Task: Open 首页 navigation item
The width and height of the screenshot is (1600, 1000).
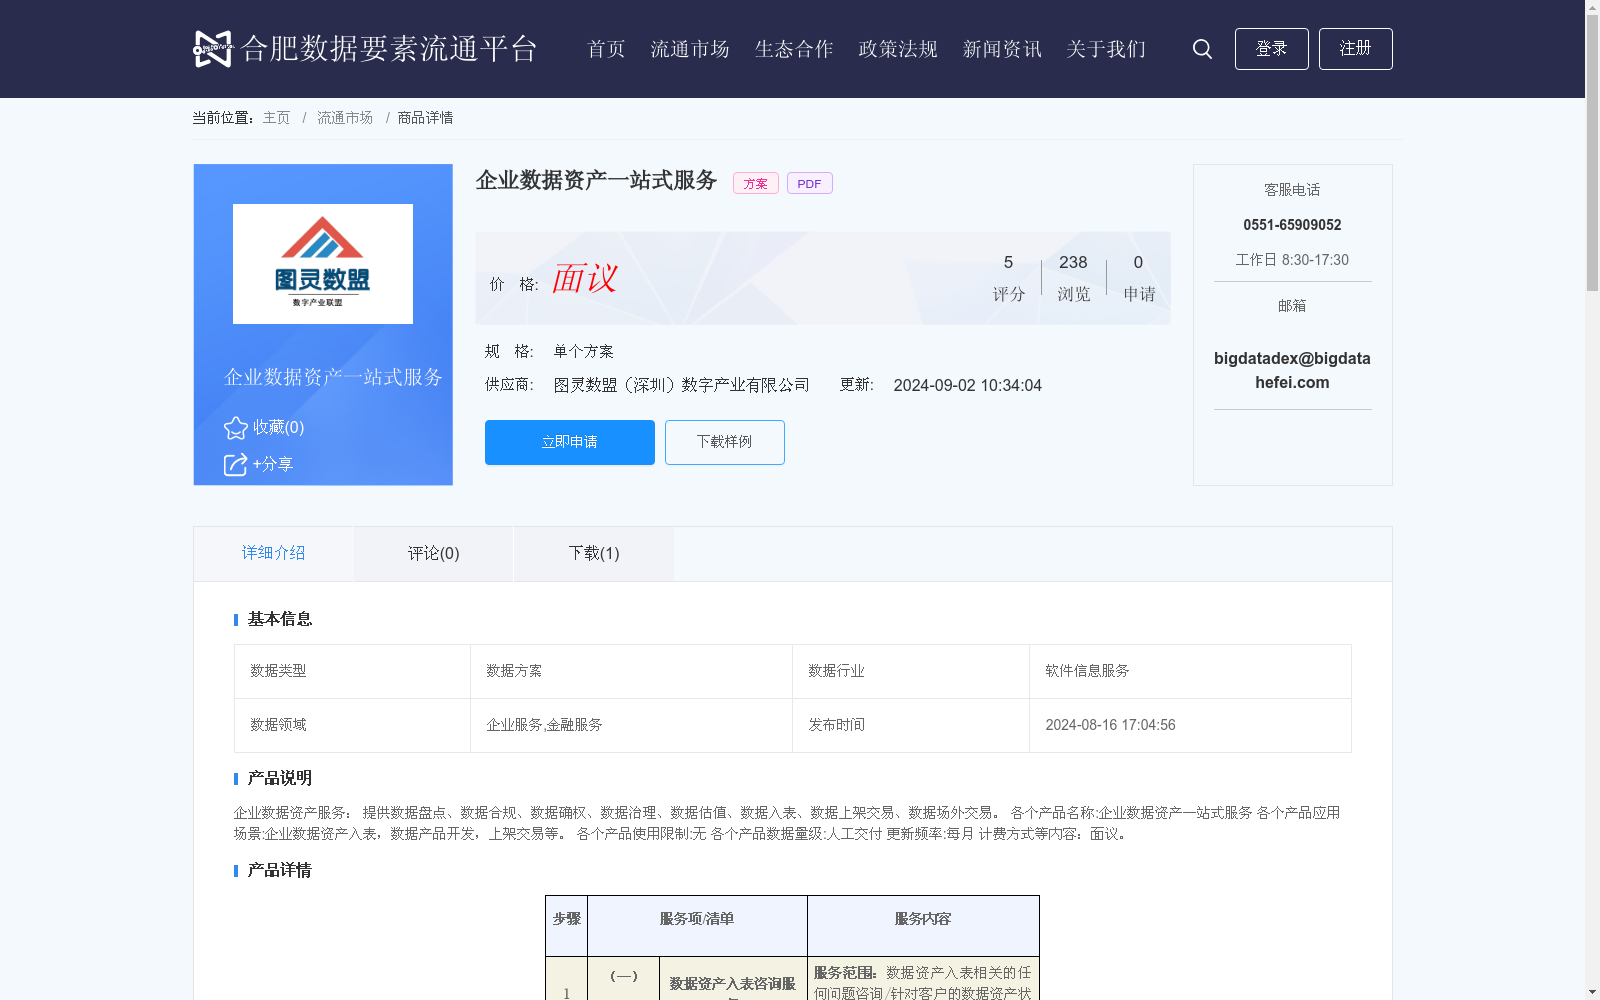Action: point(606,49)
